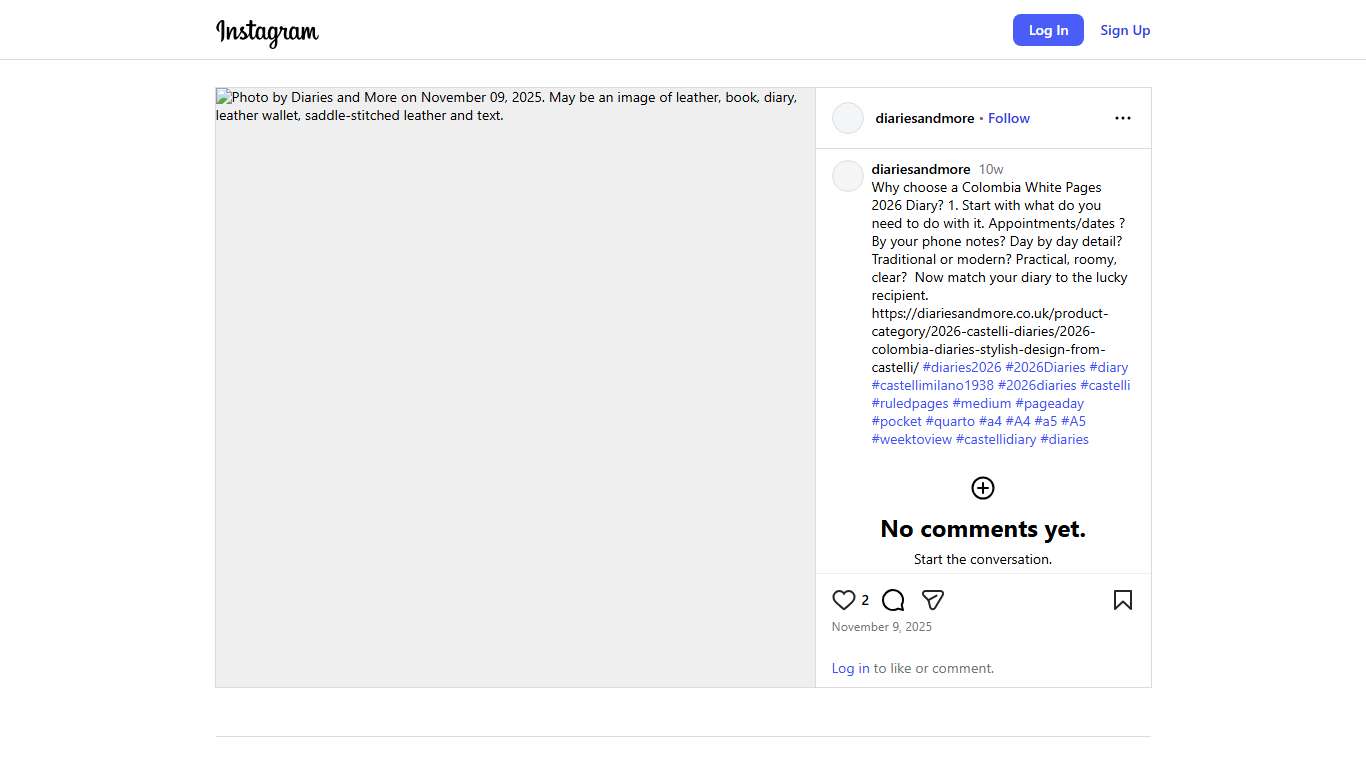Open comments via speech bubble icon
The image size is (1366, 768).
[893, 600]
